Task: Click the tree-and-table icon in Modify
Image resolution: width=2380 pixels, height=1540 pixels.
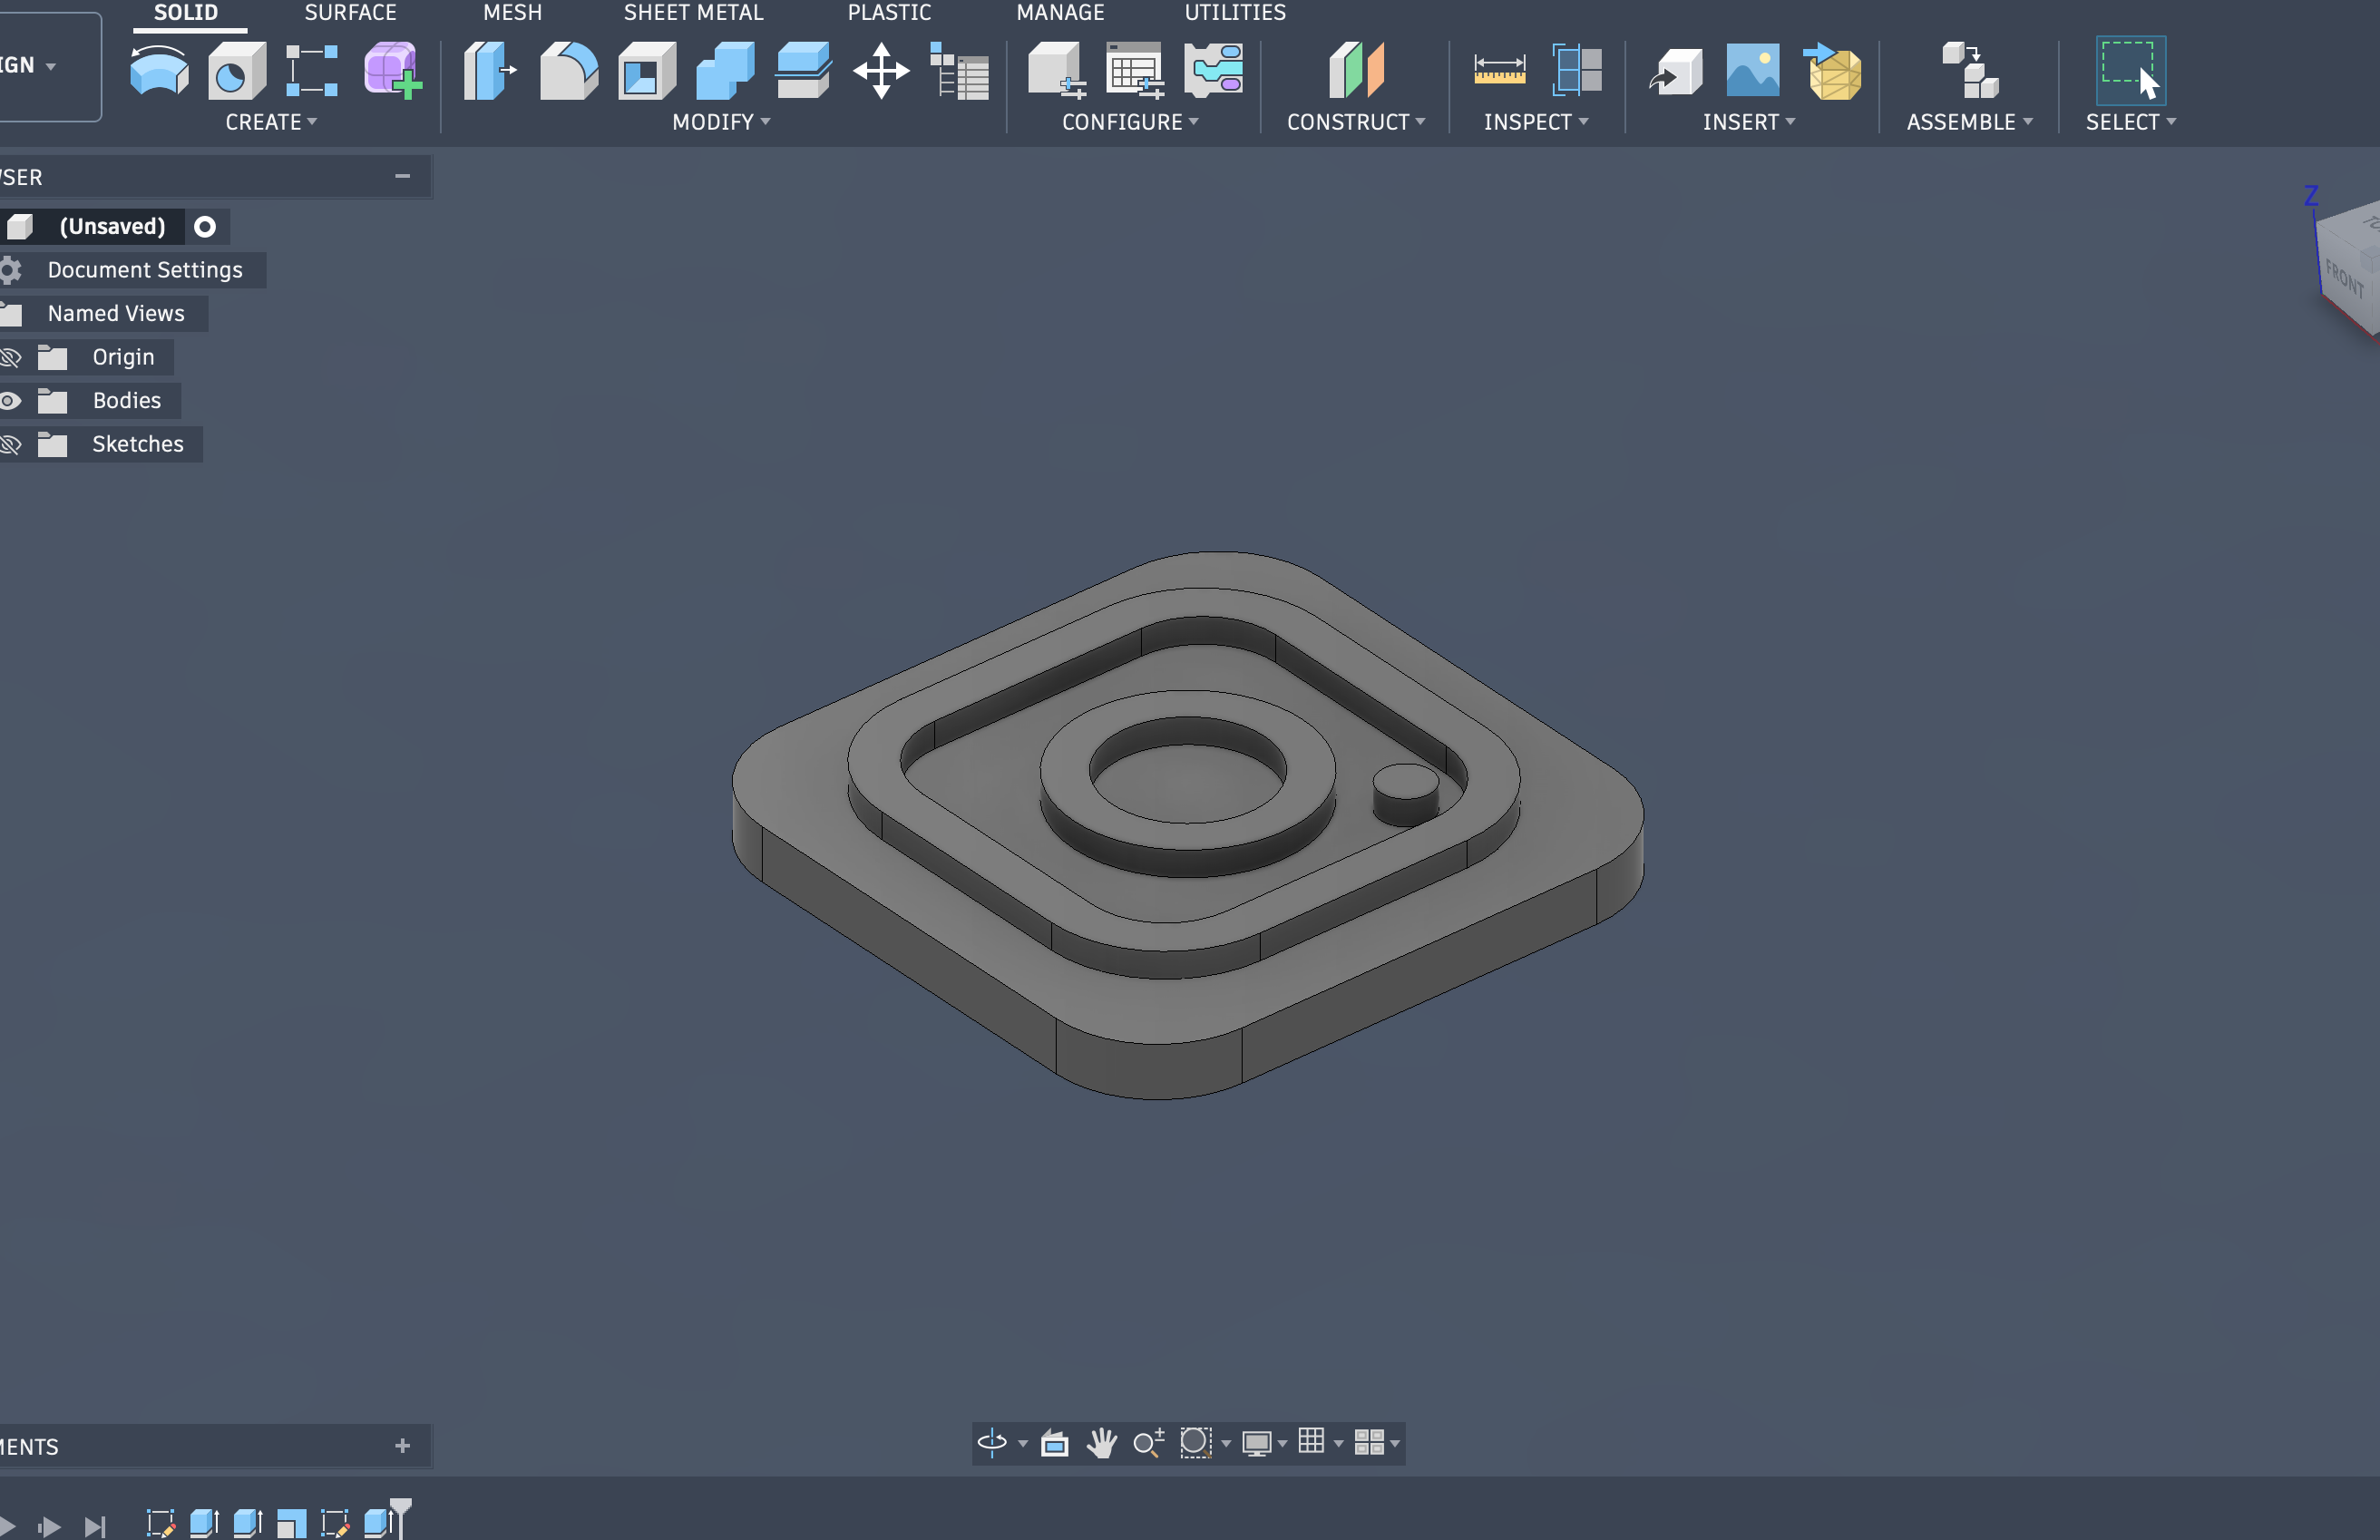Action: 959,70
